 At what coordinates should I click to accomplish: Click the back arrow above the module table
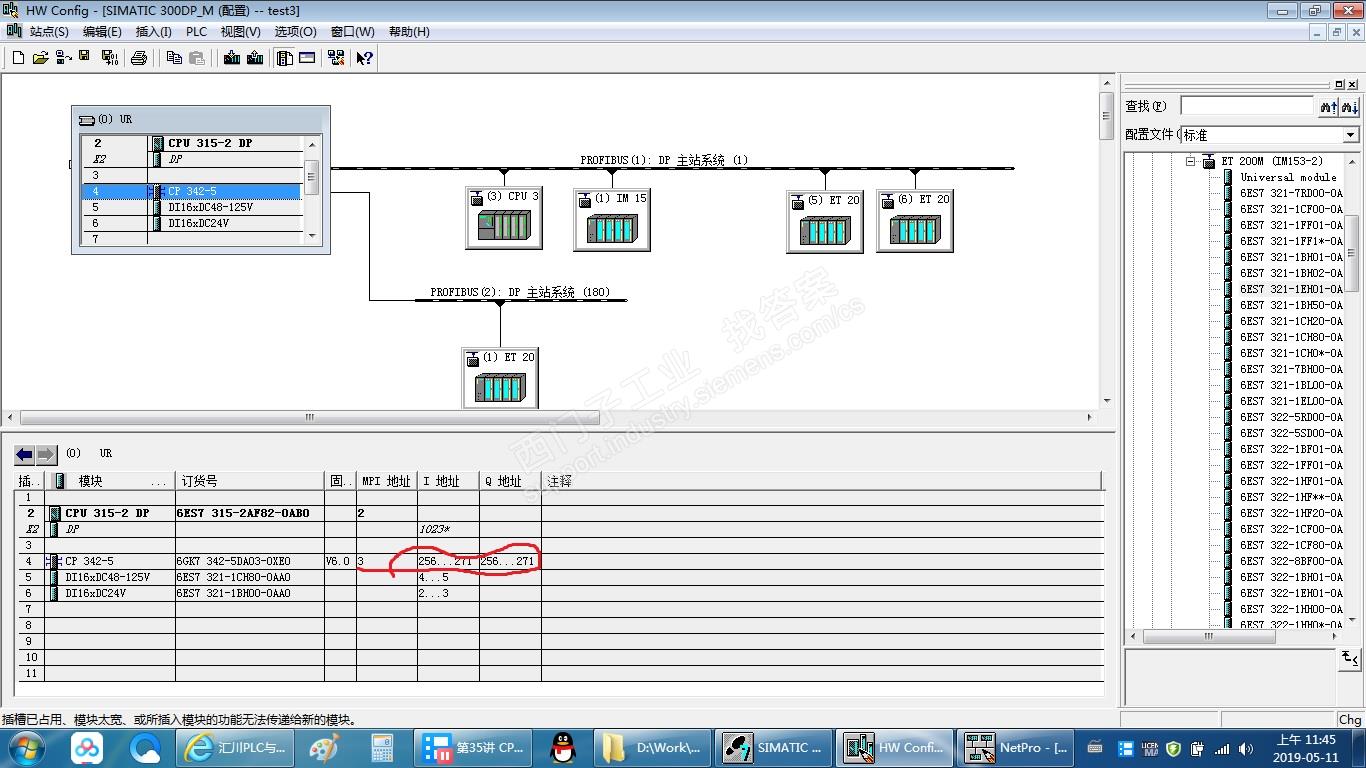pos(25,454)
